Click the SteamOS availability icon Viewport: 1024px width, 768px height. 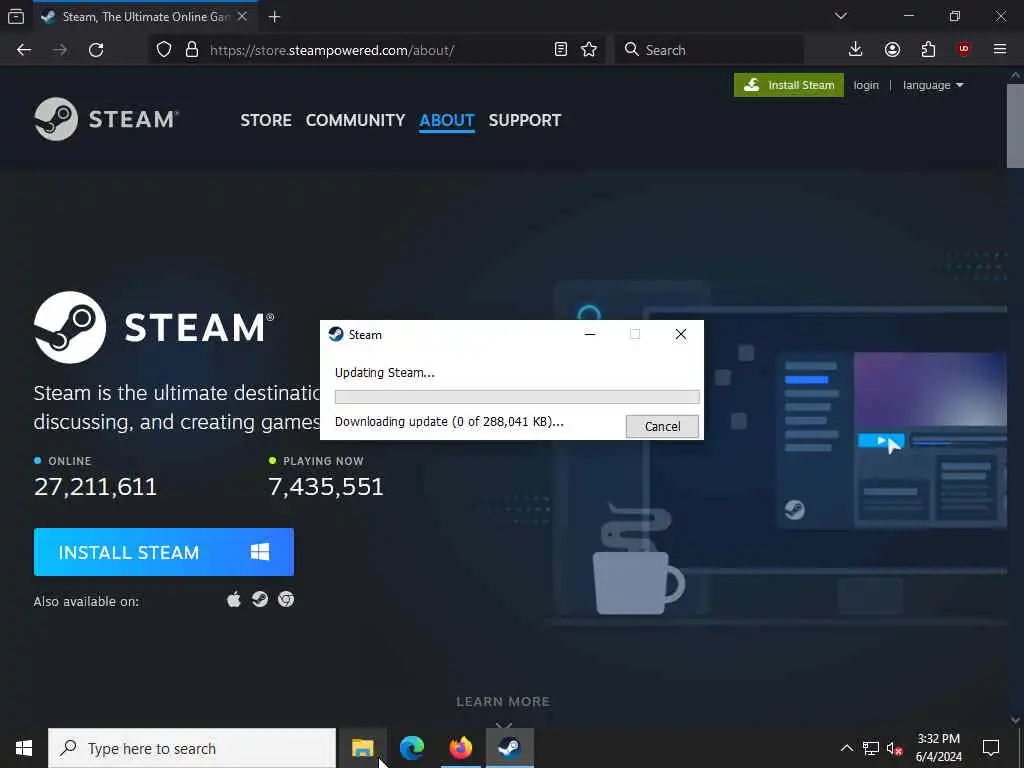(260, 600)
